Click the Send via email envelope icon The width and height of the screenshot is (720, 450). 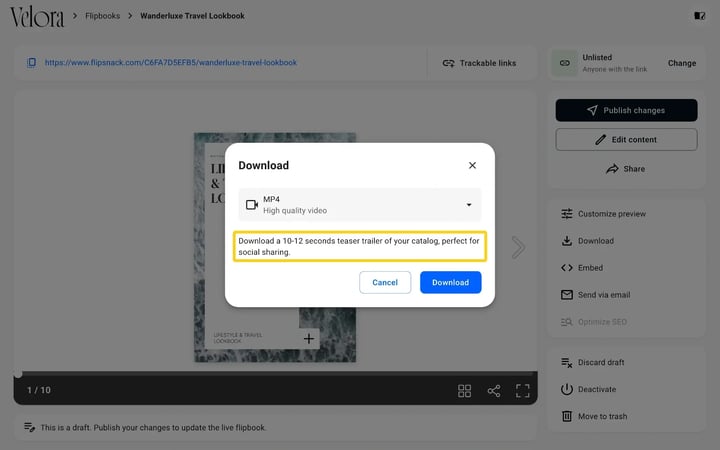567,295
